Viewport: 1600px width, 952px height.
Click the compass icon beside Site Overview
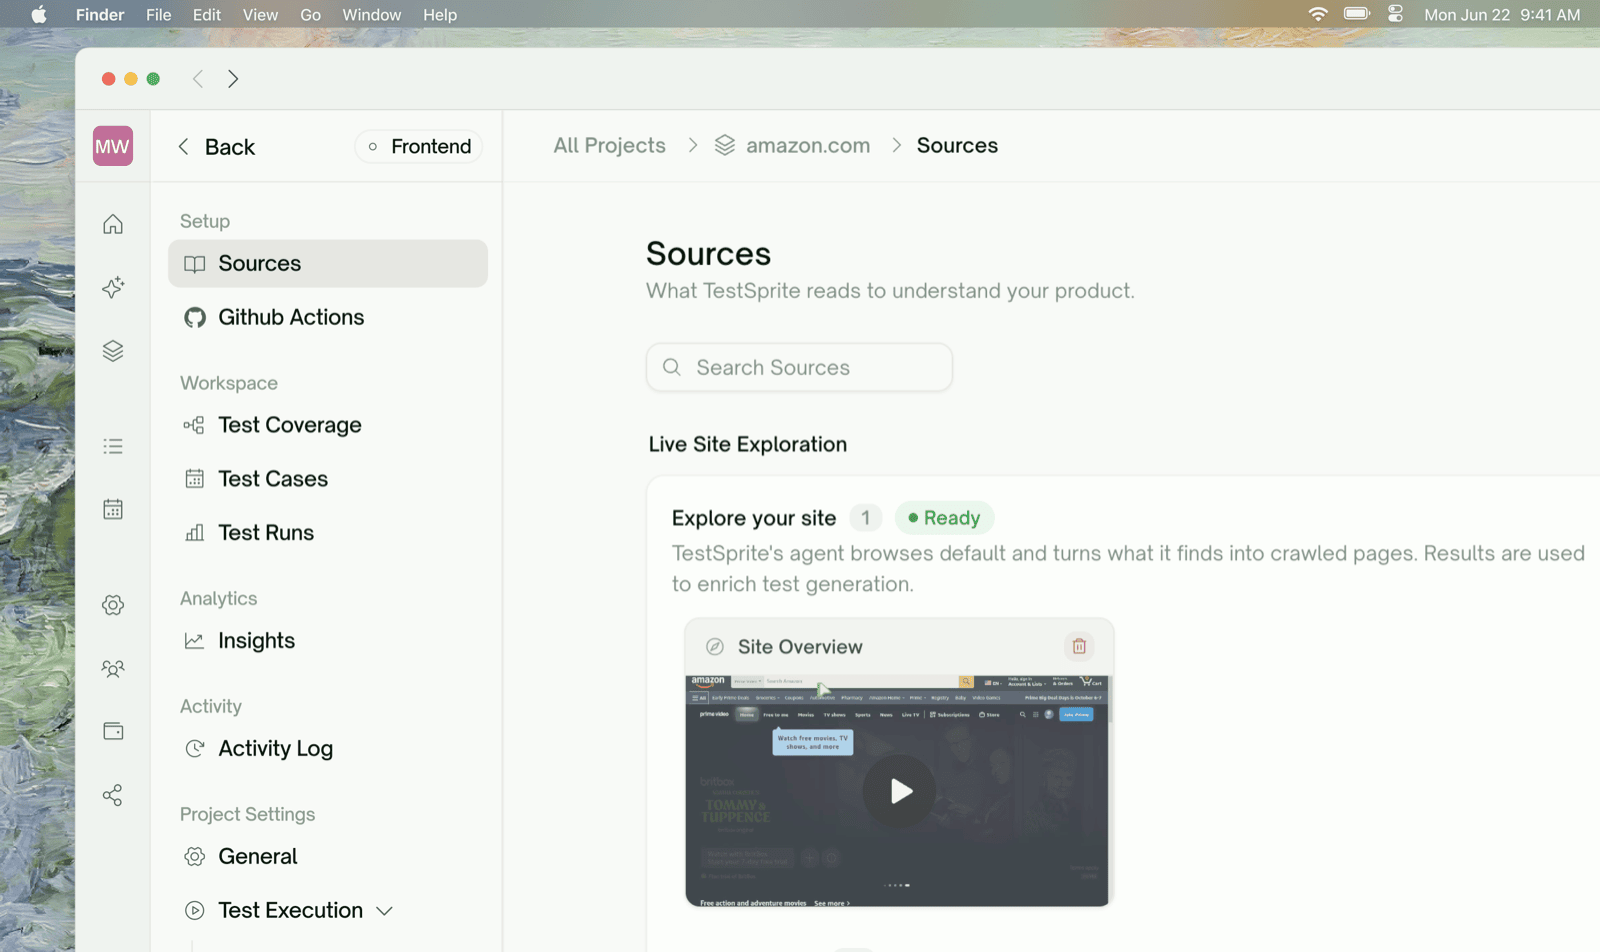click(715, 647)
